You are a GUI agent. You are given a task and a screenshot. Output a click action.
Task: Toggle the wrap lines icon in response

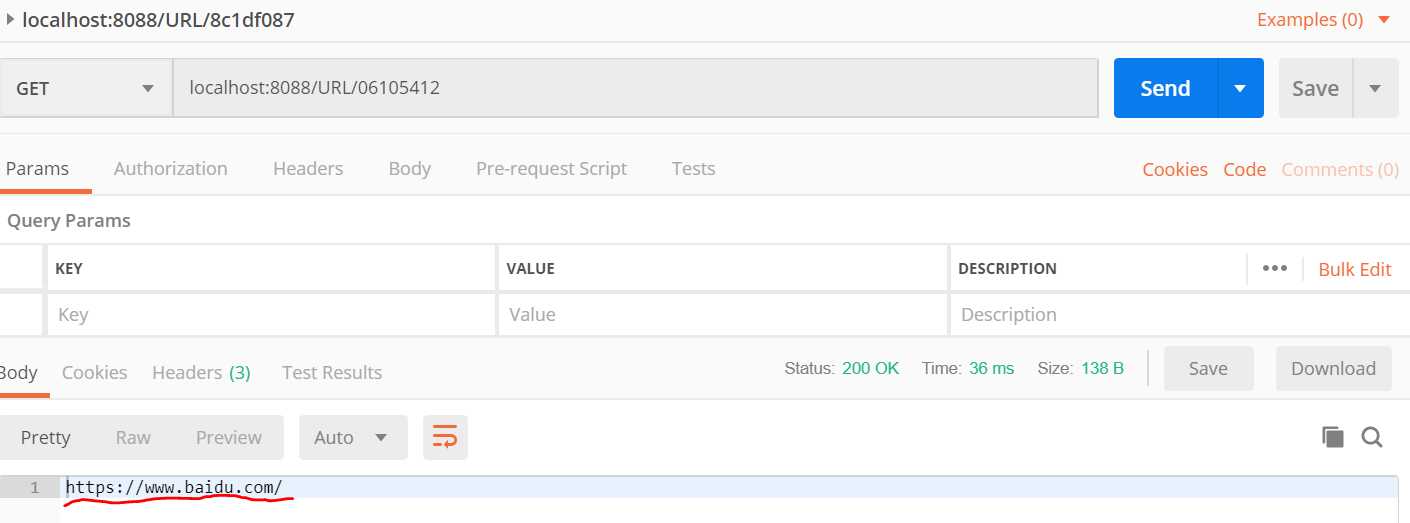click(445, 437)
